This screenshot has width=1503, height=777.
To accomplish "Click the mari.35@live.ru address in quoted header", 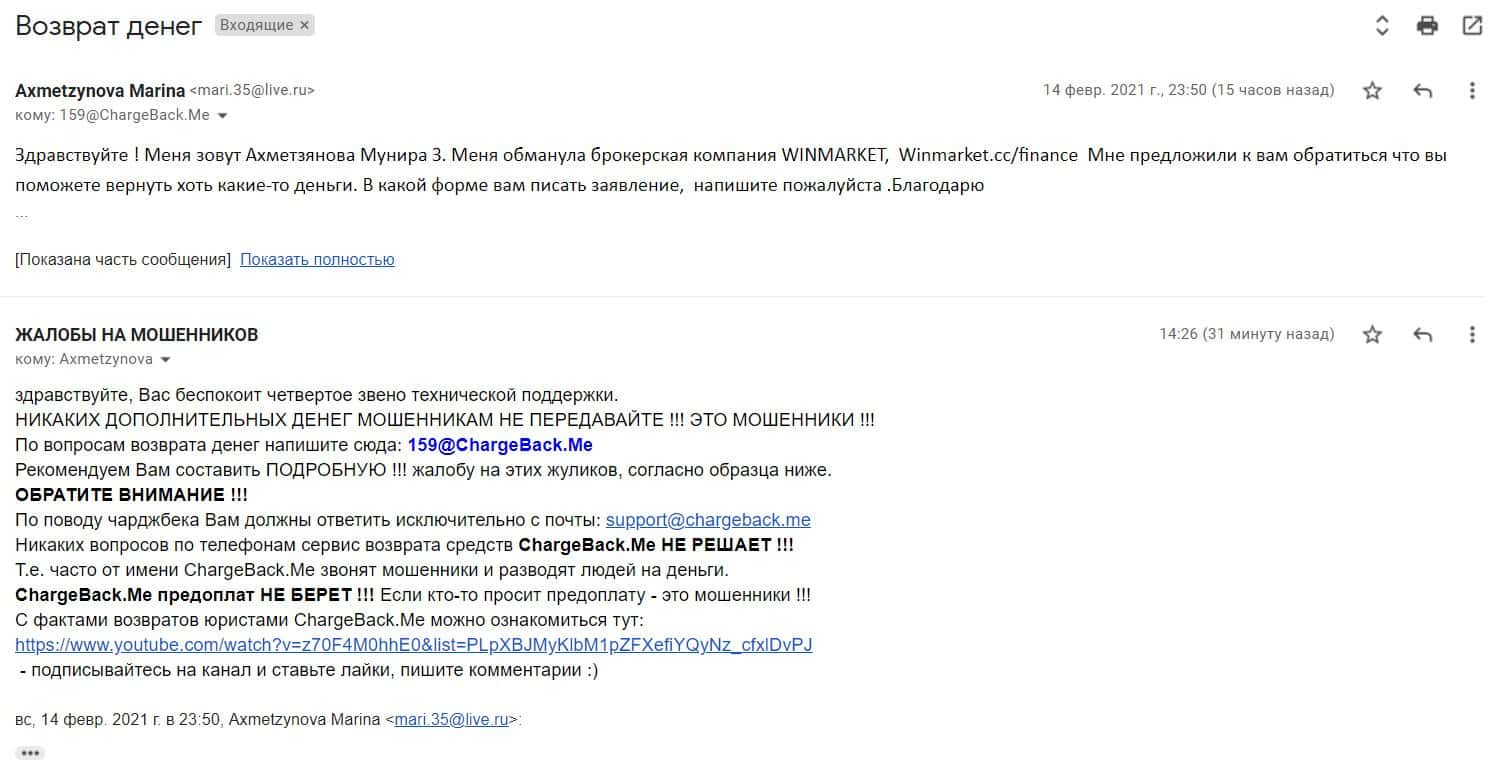I will coord(452,719).
